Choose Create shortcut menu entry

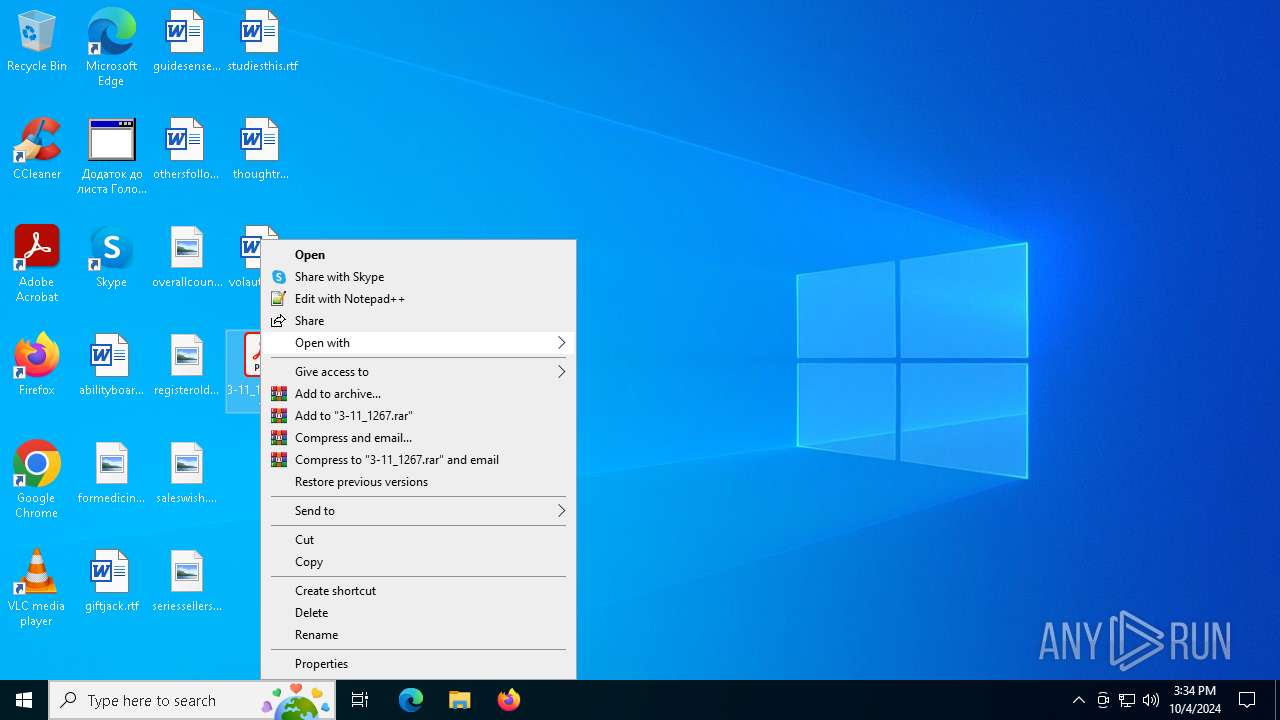(x=418, y=591)
